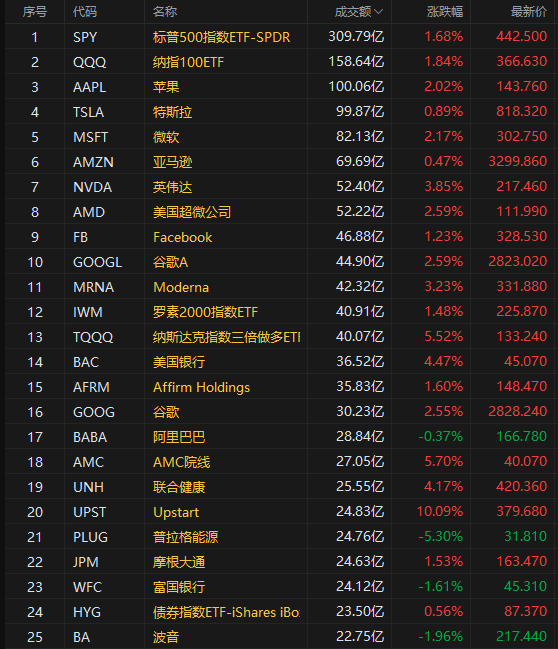Open the SPY 标普500指数ETF-SPDR row
Viewport: 558px width, 649px height.
(280, 37)
